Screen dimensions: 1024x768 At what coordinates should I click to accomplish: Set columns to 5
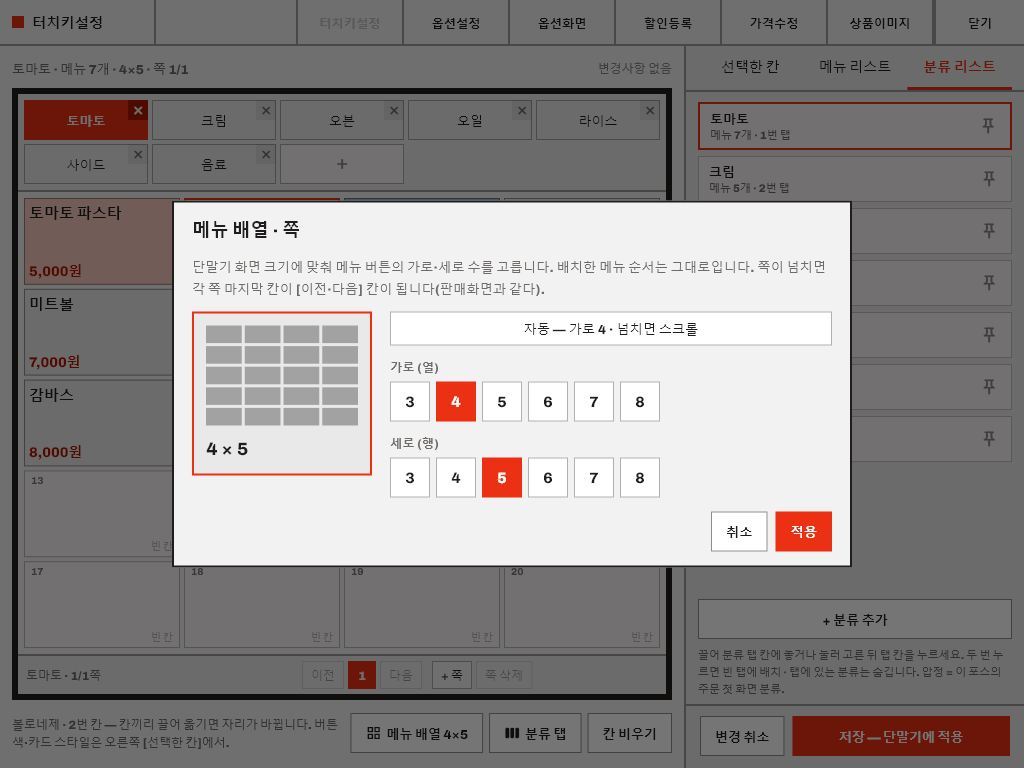[x=502, y=402]
